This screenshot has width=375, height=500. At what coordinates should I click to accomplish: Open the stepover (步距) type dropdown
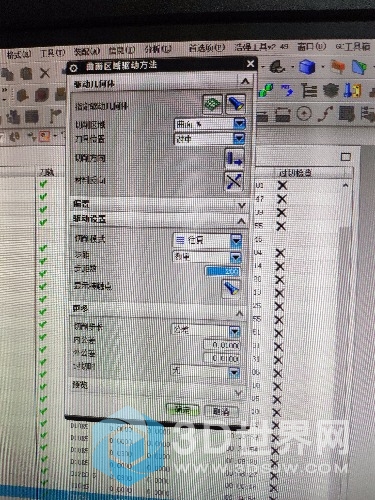click(x=207, y=257)
